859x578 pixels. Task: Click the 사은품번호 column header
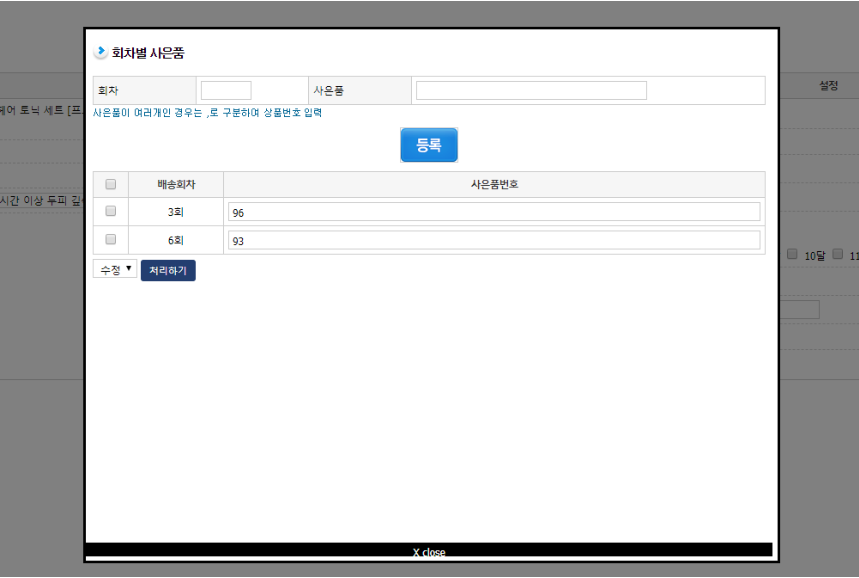pyautogui.click(x=494, y=185)
